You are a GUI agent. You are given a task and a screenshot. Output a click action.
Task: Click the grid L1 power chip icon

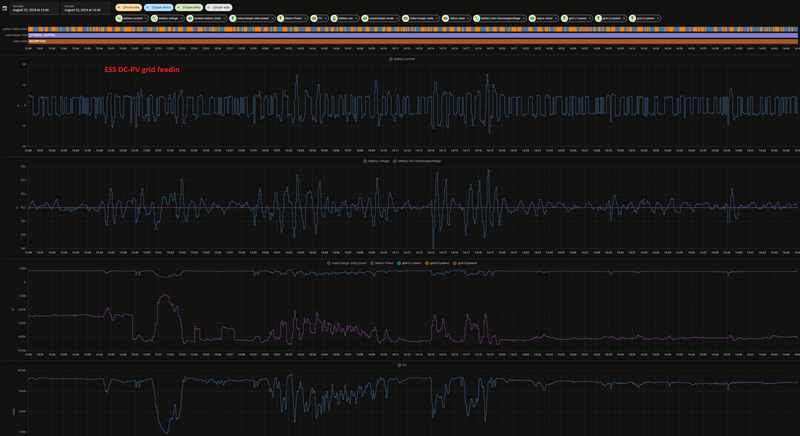(564, 18)
